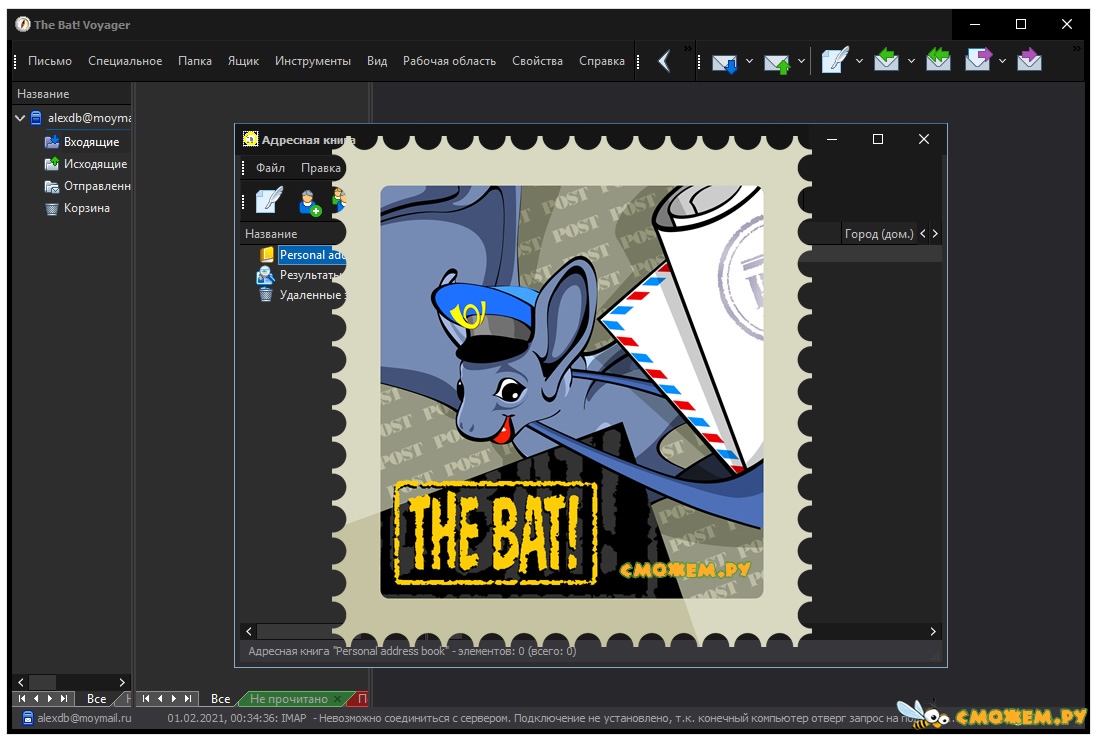Image resolution: width=1098 pixels, height=741 pixels.
Task: Select the Отправленные folder
Action: point(88,186)
